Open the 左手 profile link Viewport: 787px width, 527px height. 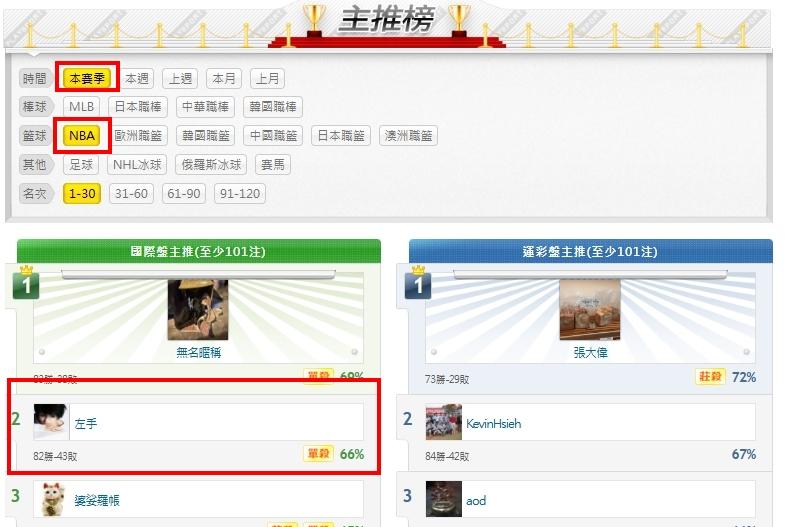[x=86, y=424]
